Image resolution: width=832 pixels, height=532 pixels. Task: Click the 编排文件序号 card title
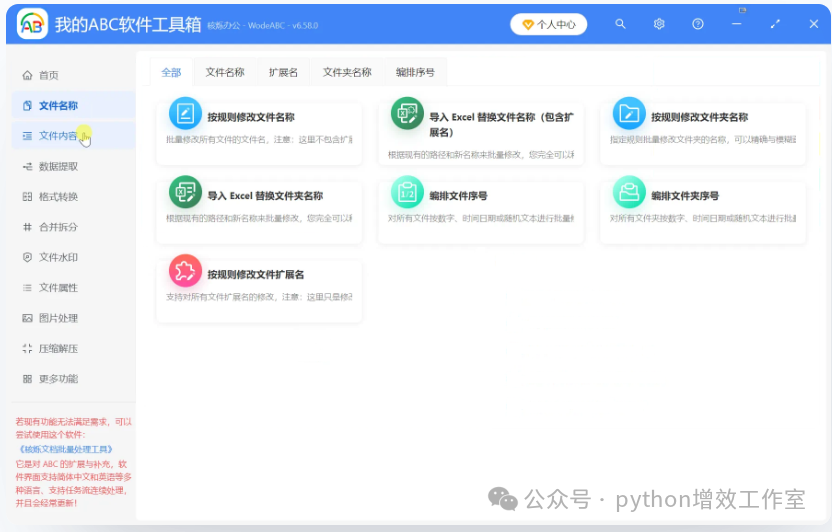click(458, 196)
